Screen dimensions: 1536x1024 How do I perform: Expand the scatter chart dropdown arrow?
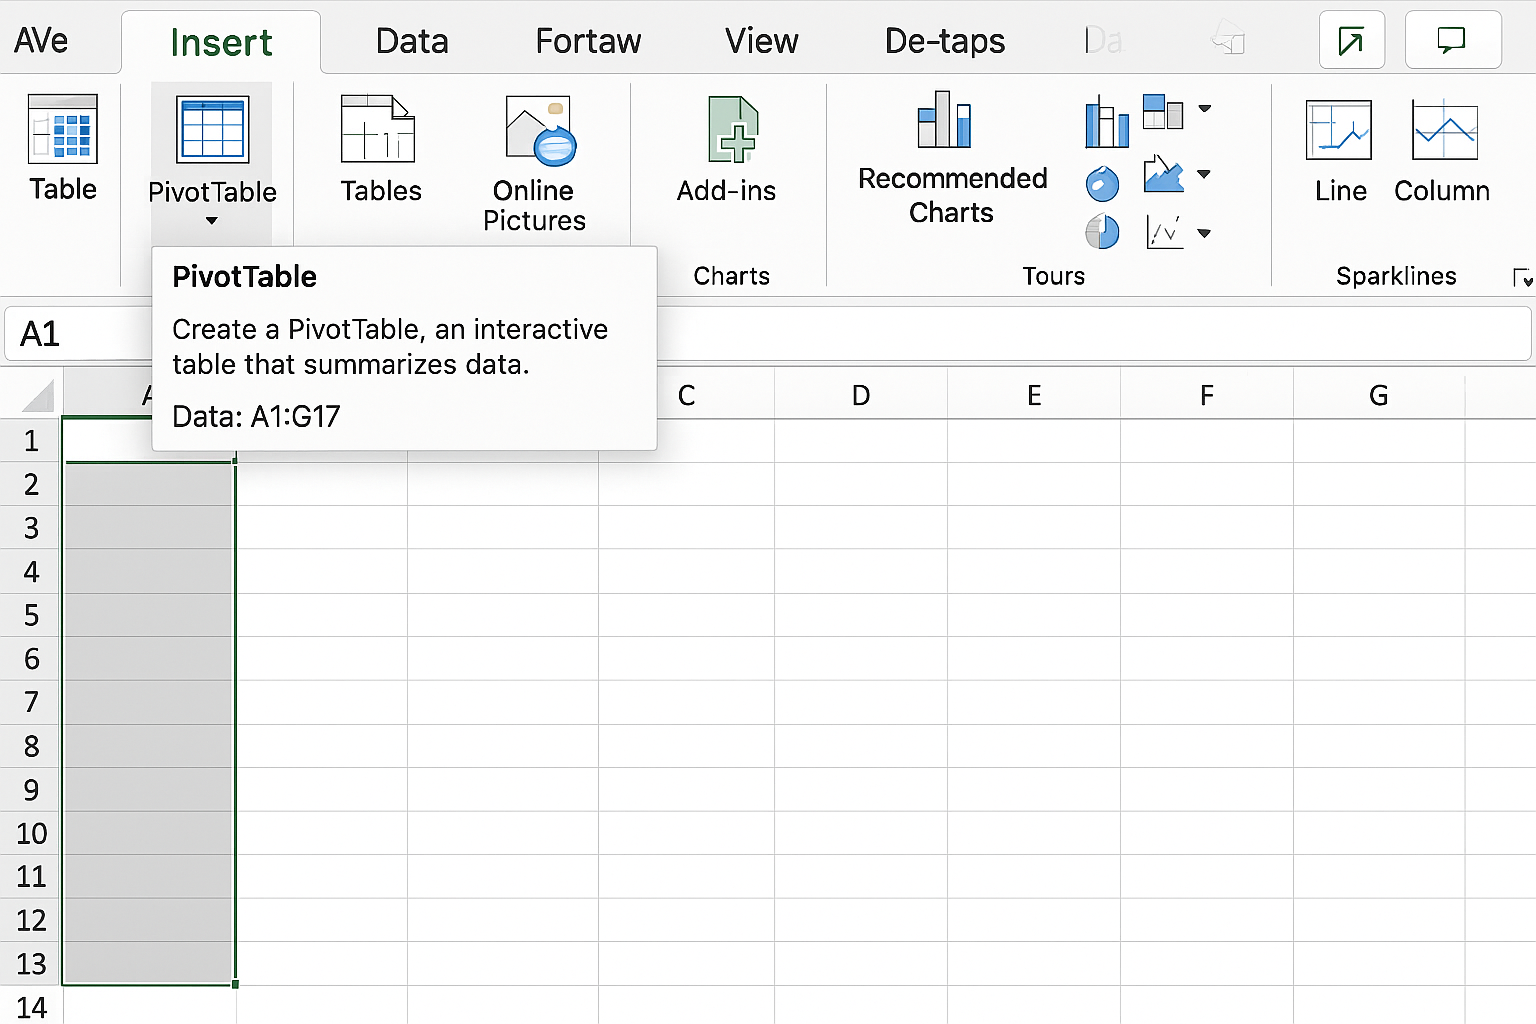point(1205,233)
